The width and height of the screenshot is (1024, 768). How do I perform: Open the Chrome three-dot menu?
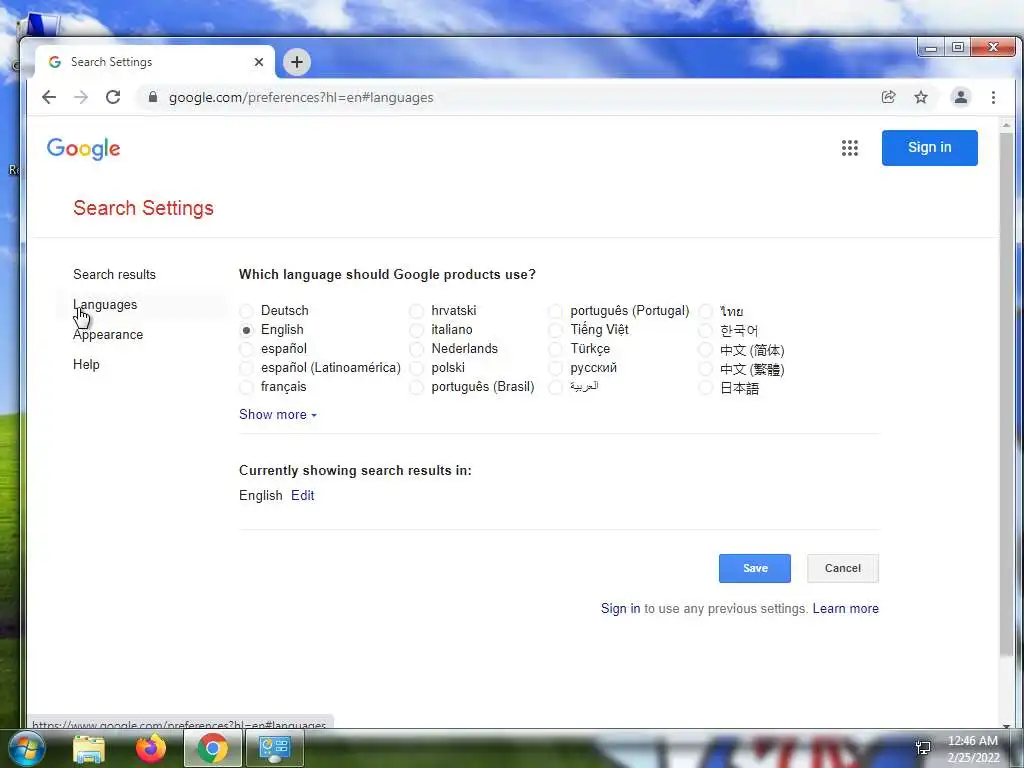[993, 97]
